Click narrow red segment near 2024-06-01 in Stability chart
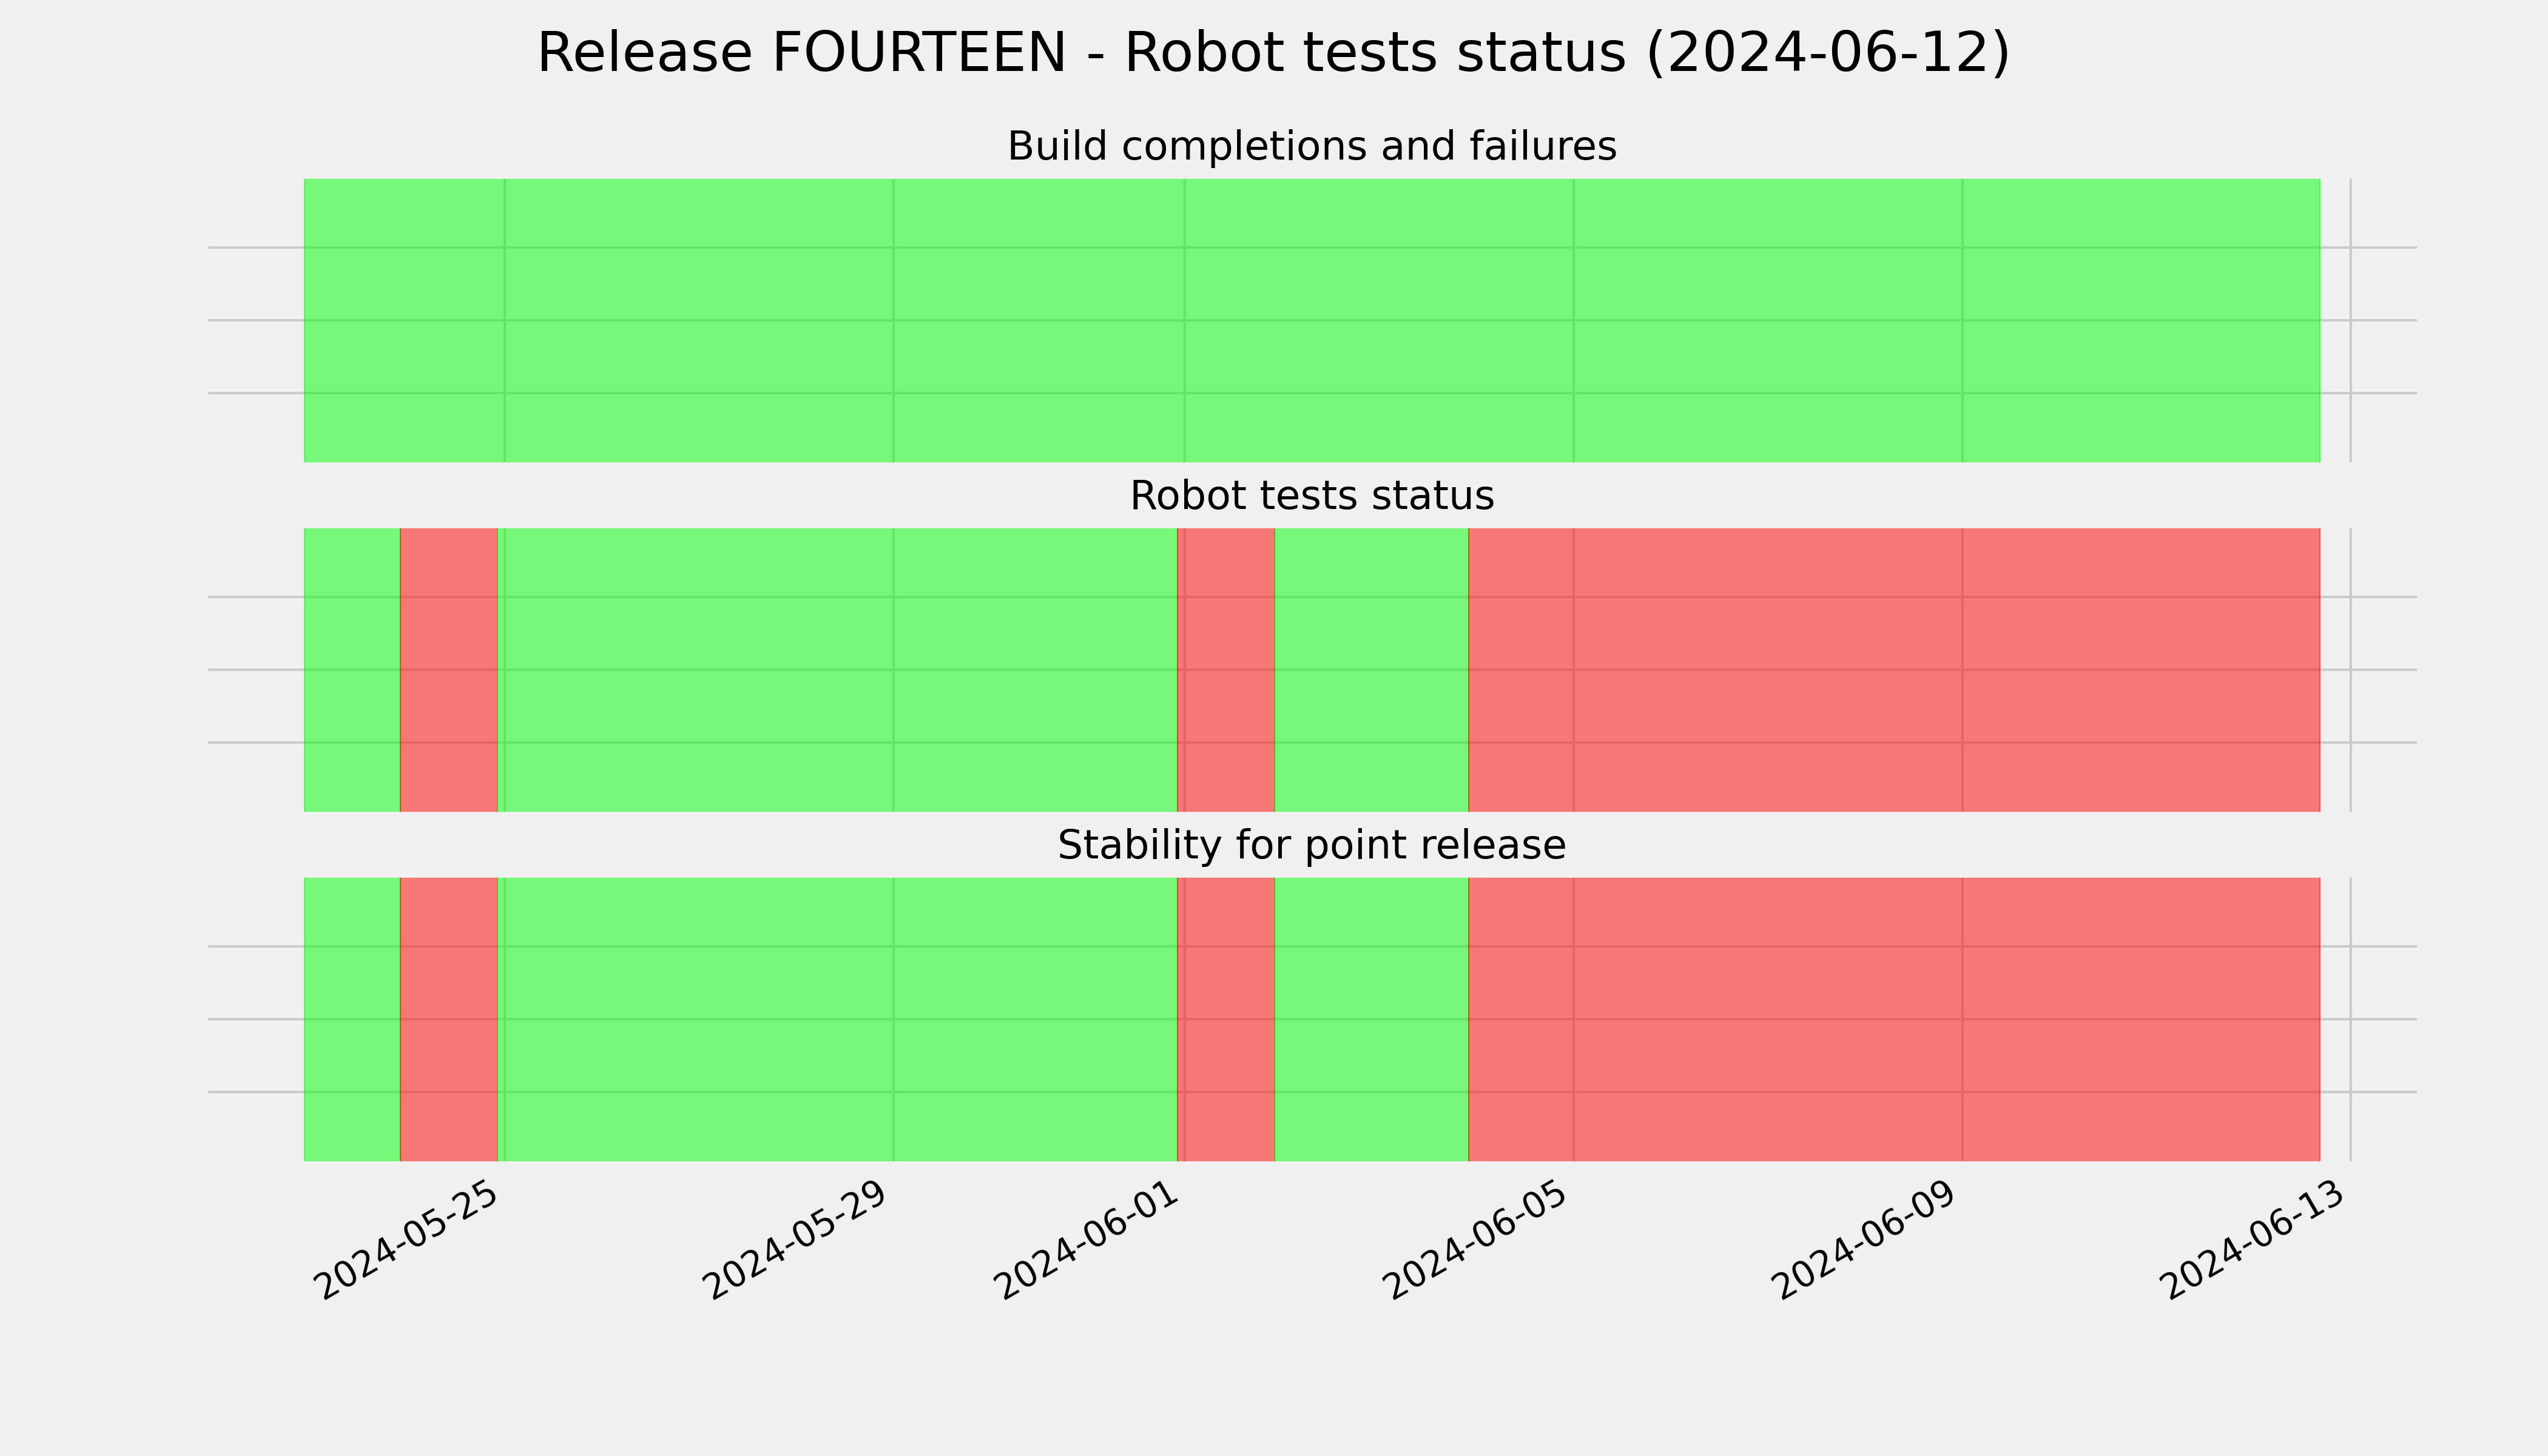 [x=1226, y=1019]
